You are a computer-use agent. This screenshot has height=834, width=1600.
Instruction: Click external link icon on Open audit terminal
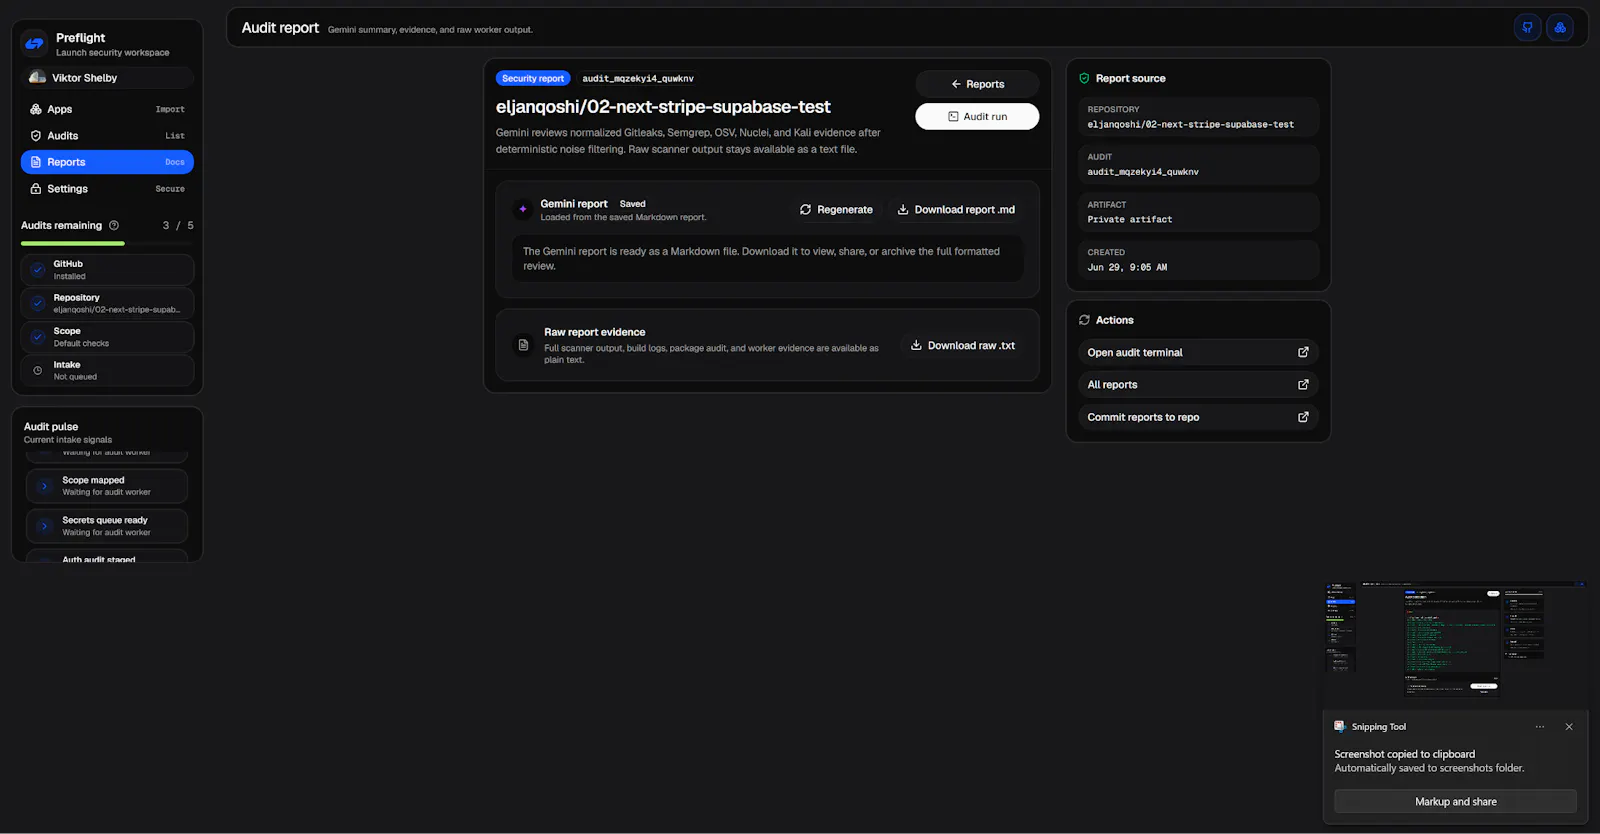pyautogui.click(x=1303, y=352)
